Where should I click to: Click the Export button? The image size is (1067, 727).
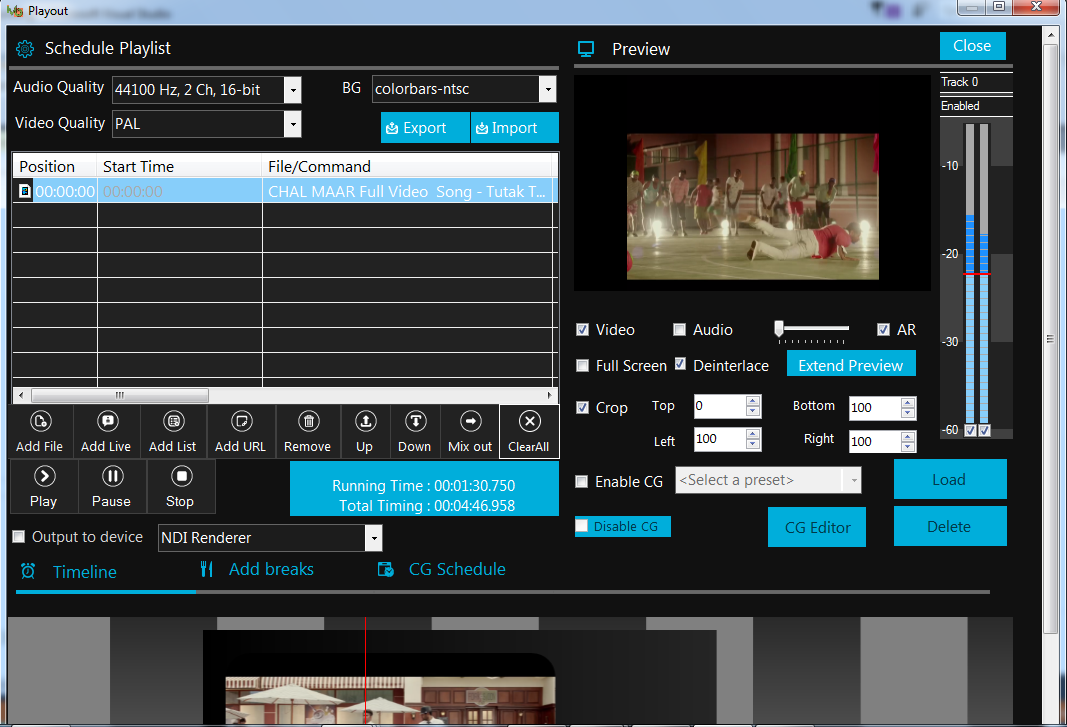(425, 127)
